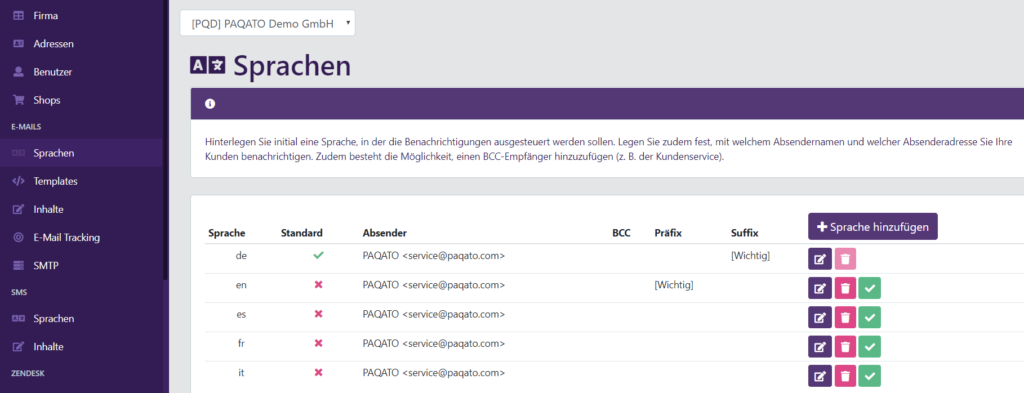Select Sprachen under E-MAILS
Image resolution: width=1024 pixels, height=393 pixels.
(x=54, y=153)
